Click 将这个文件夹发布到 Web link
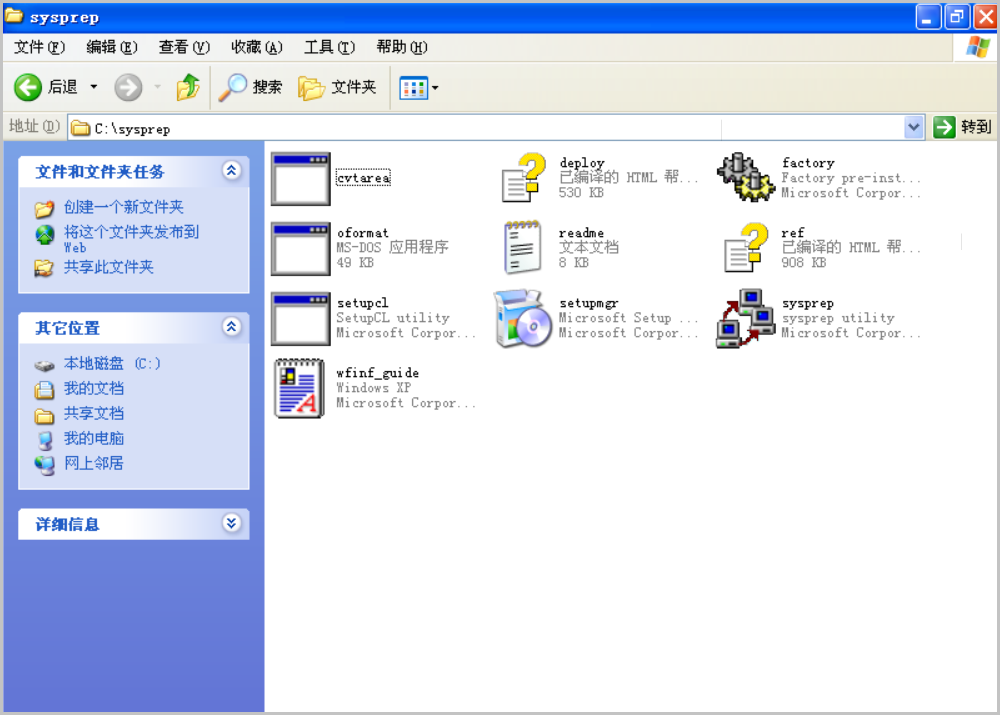This screenshot has width=1000, height=715. pyautogui.click(x=131, y=239)
